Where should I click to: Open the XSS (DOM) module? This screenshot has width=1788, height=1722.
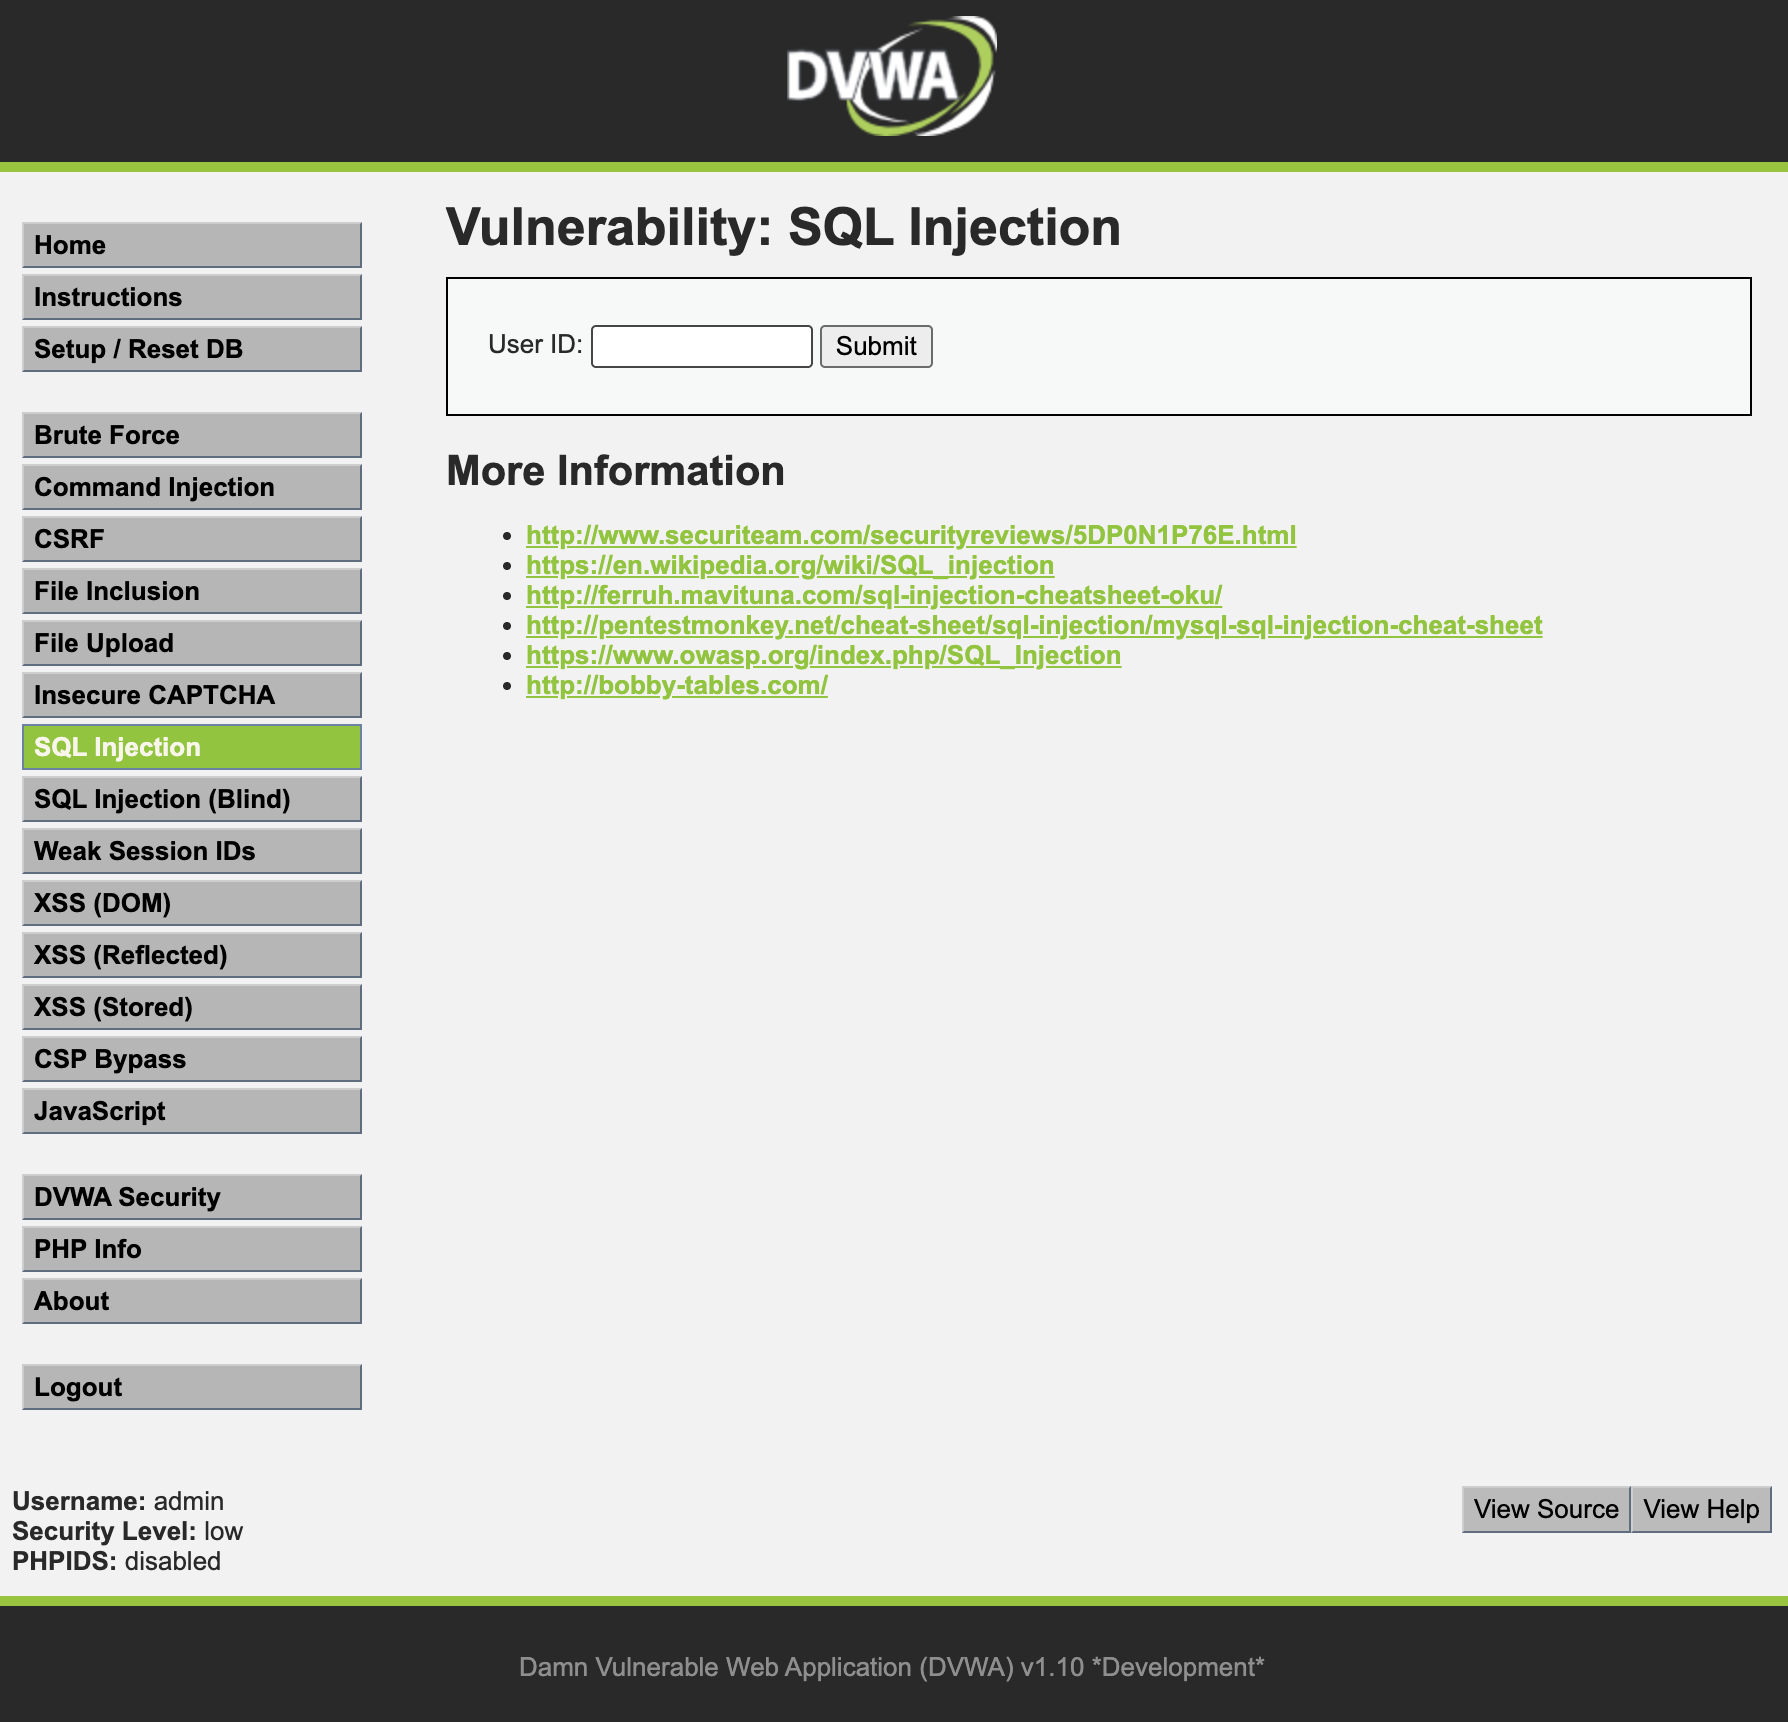[192, 903]
